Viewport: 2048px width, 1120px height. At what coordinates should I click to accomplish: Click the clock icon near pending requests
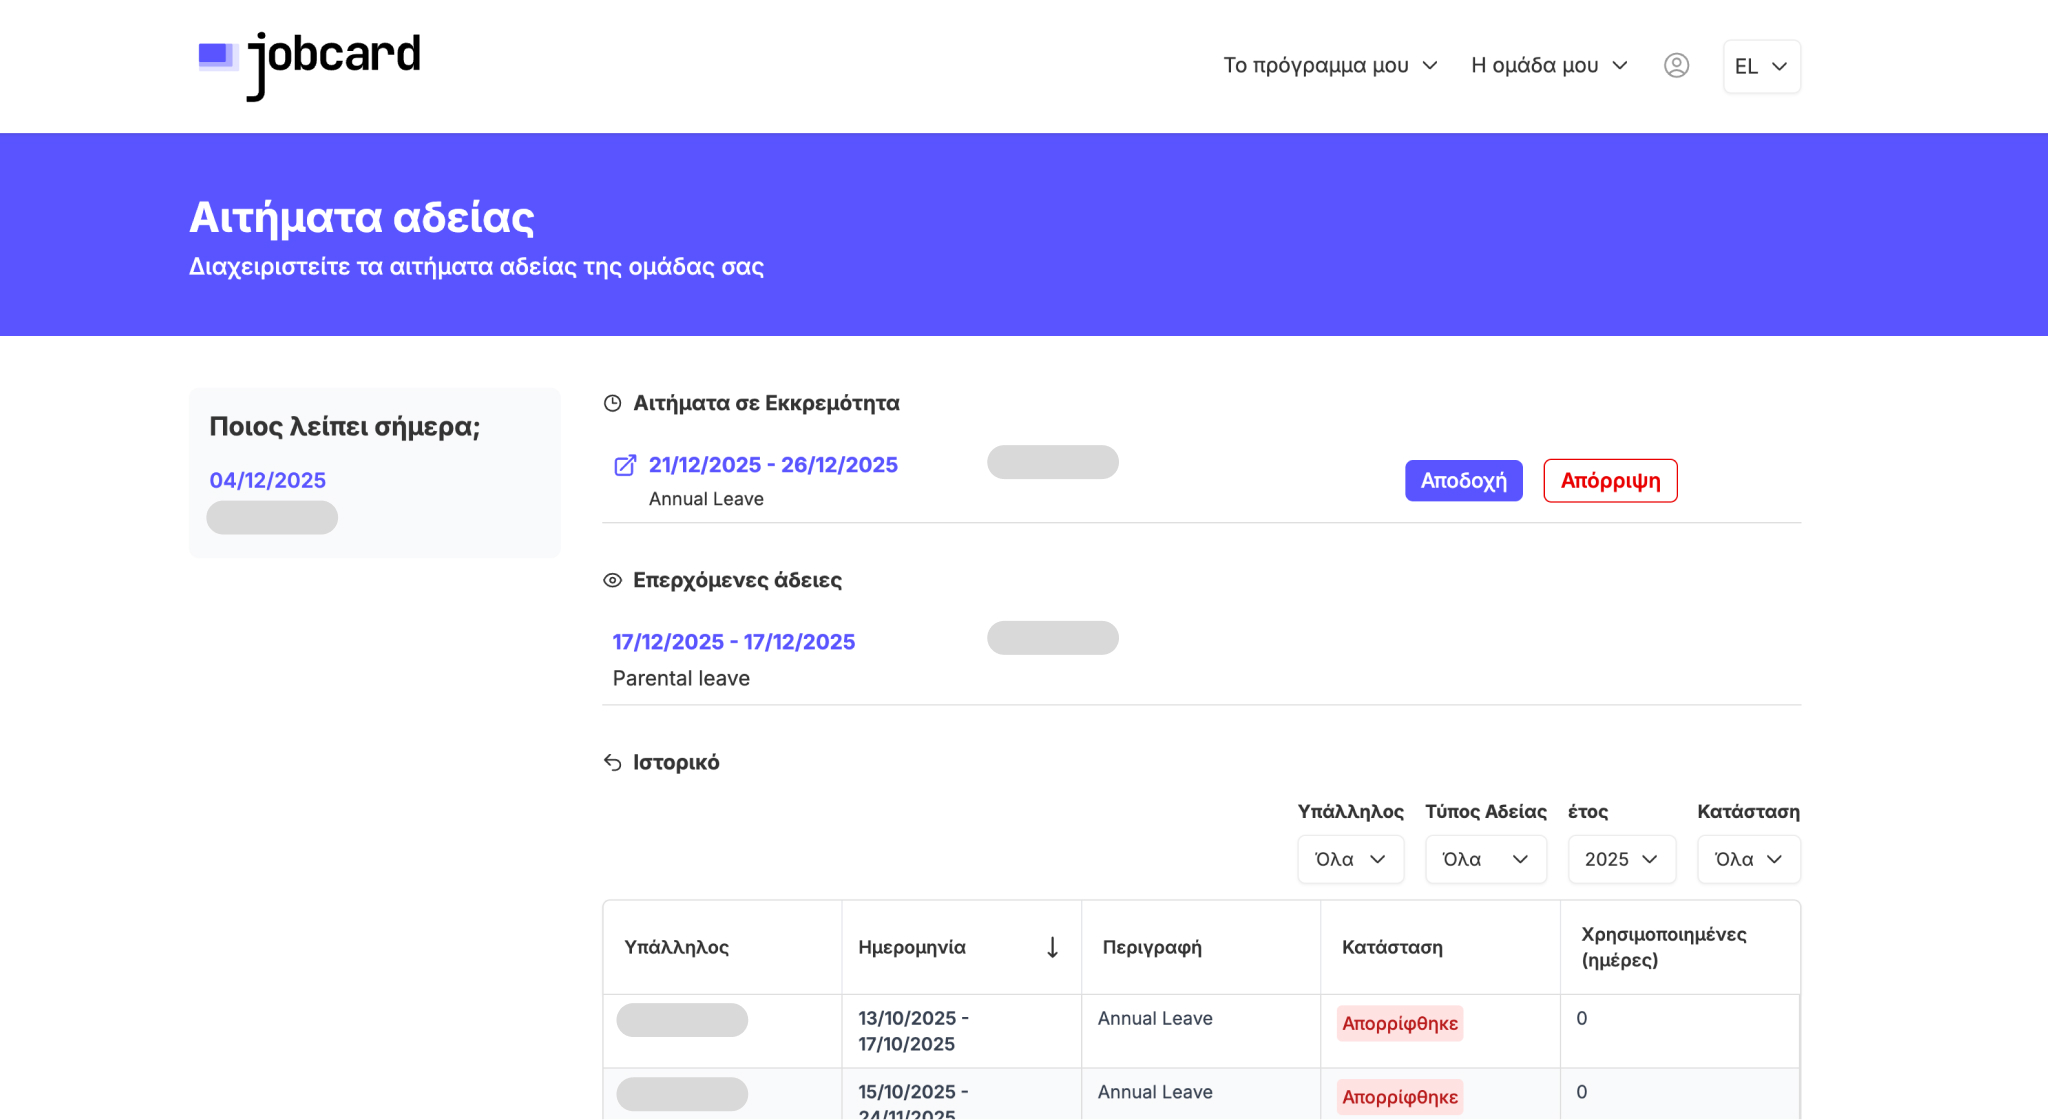point(613,403)
